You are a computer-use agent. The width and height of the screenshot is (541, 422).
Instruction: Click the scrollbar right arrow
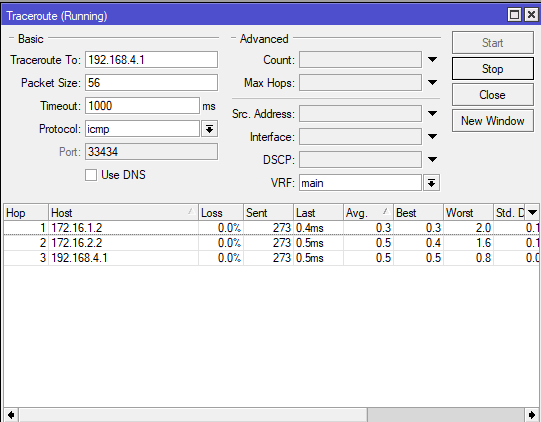tap(532, 415)
